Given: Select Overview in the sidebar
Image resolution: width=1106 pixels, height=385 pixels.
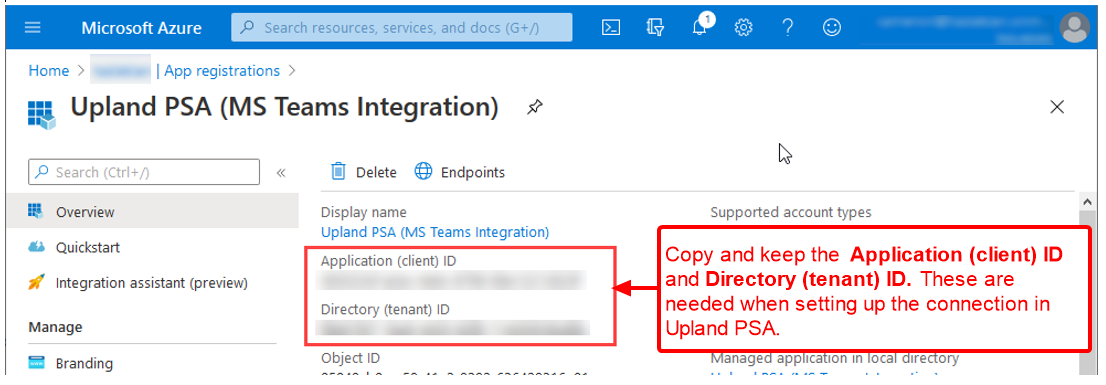Looking at the screenshot, I should 152,212.
